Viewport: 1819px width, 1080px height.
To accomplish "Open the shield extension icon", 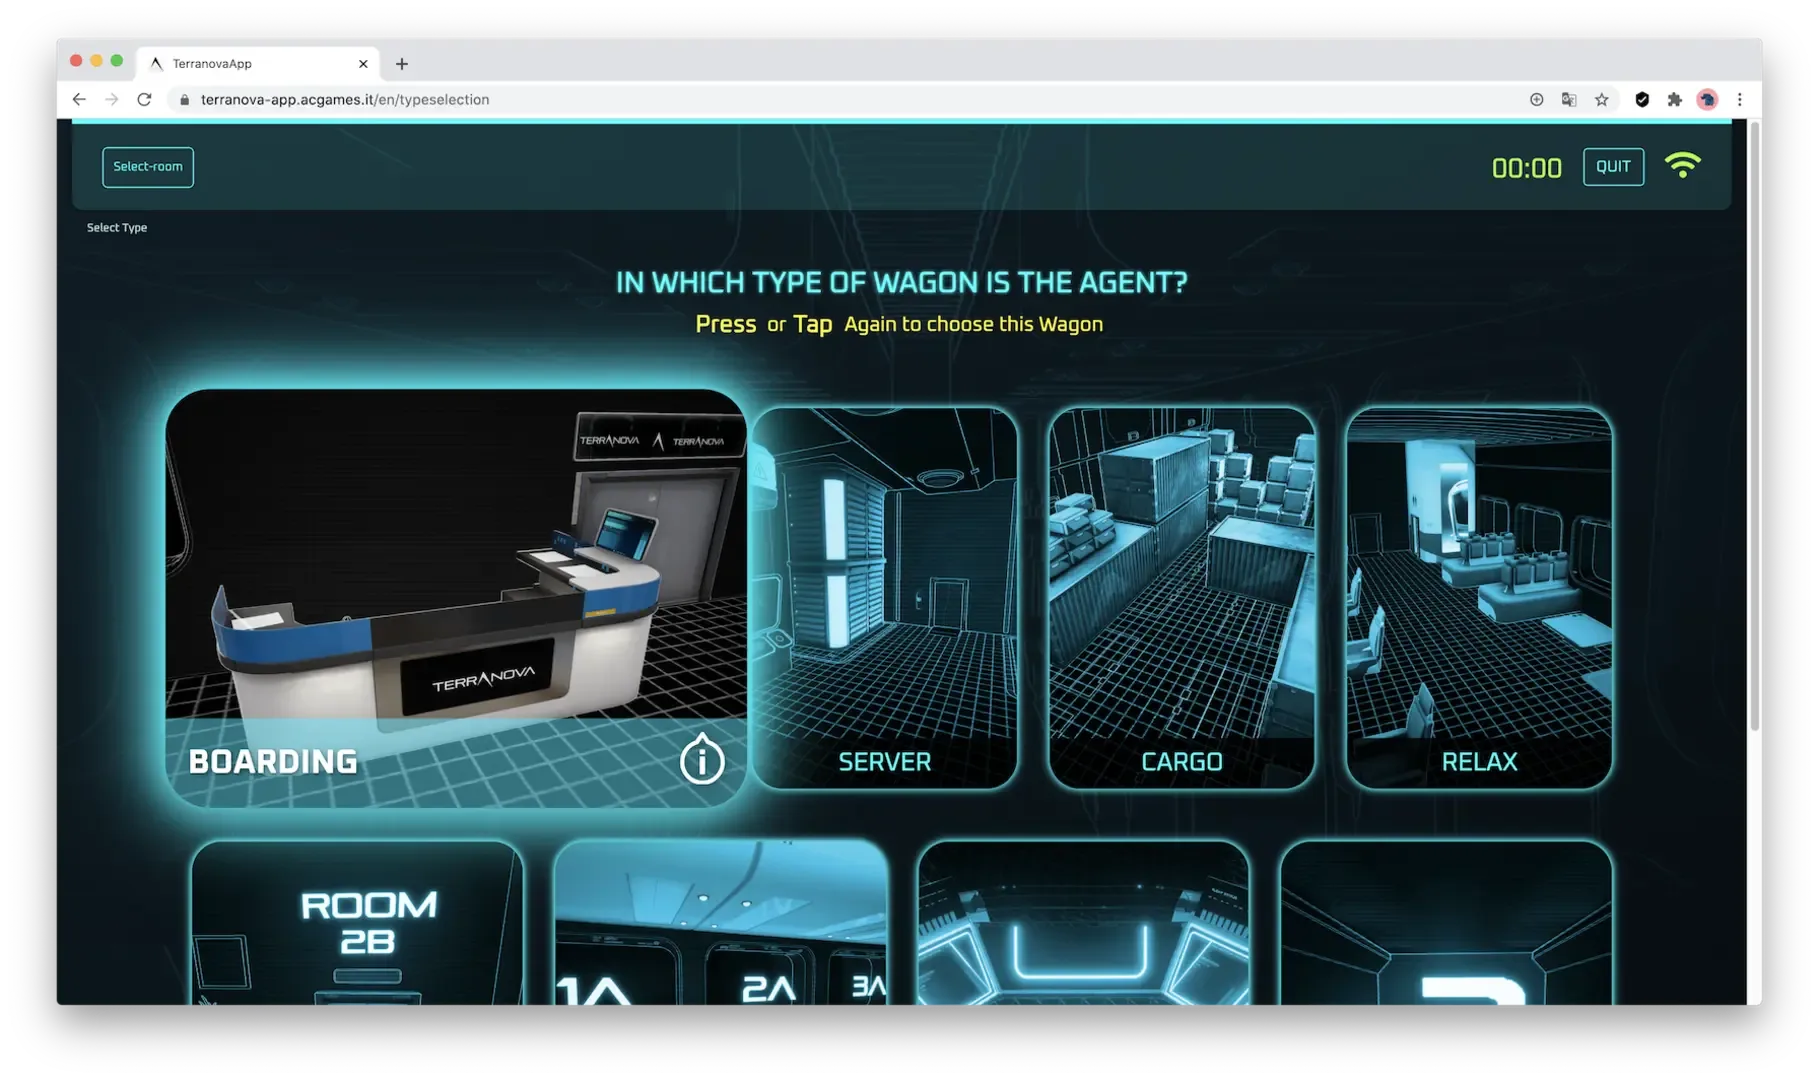I will coord(1641,100).
